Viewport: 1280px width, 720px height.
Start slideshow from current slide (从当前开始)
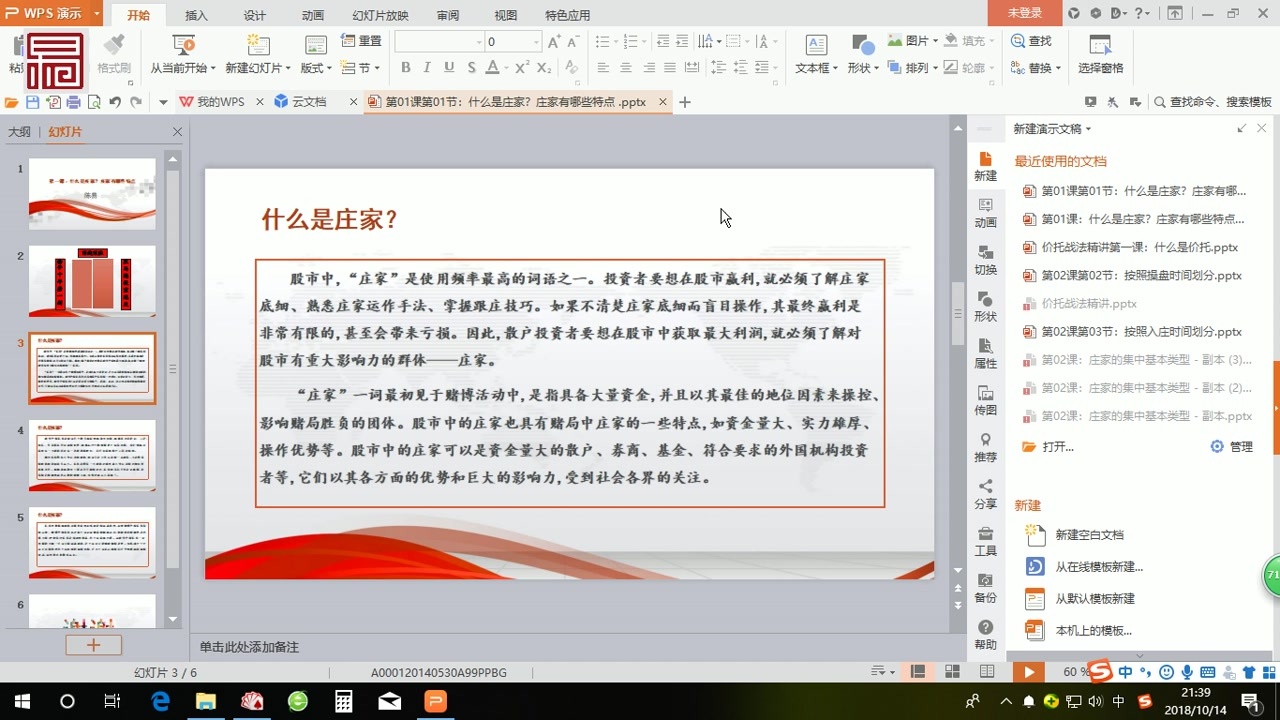(x=183, y=55)
